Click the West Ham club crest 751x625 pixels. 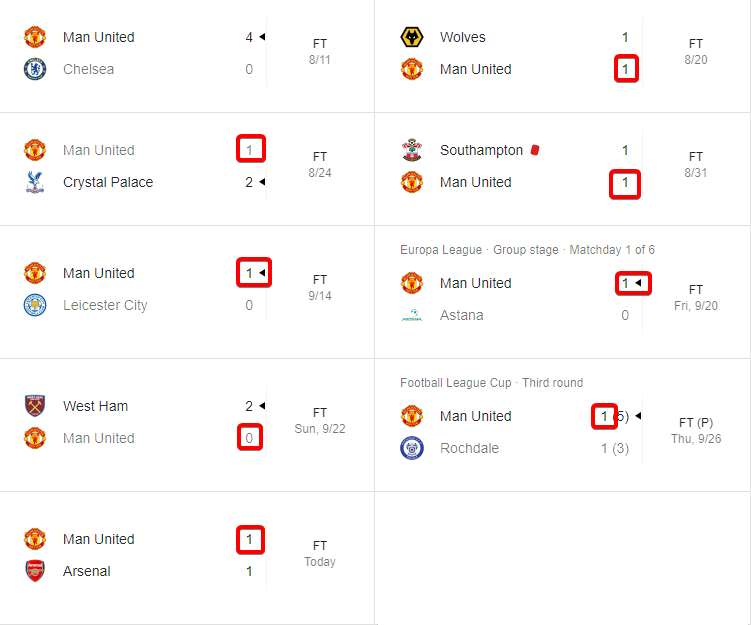coord(35,406)
